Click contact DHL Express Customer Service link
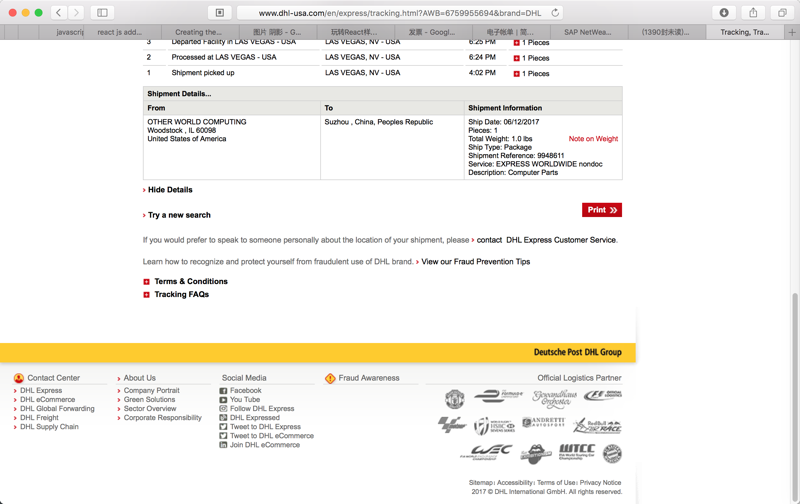The image size is (800, 504). [546, 240]
